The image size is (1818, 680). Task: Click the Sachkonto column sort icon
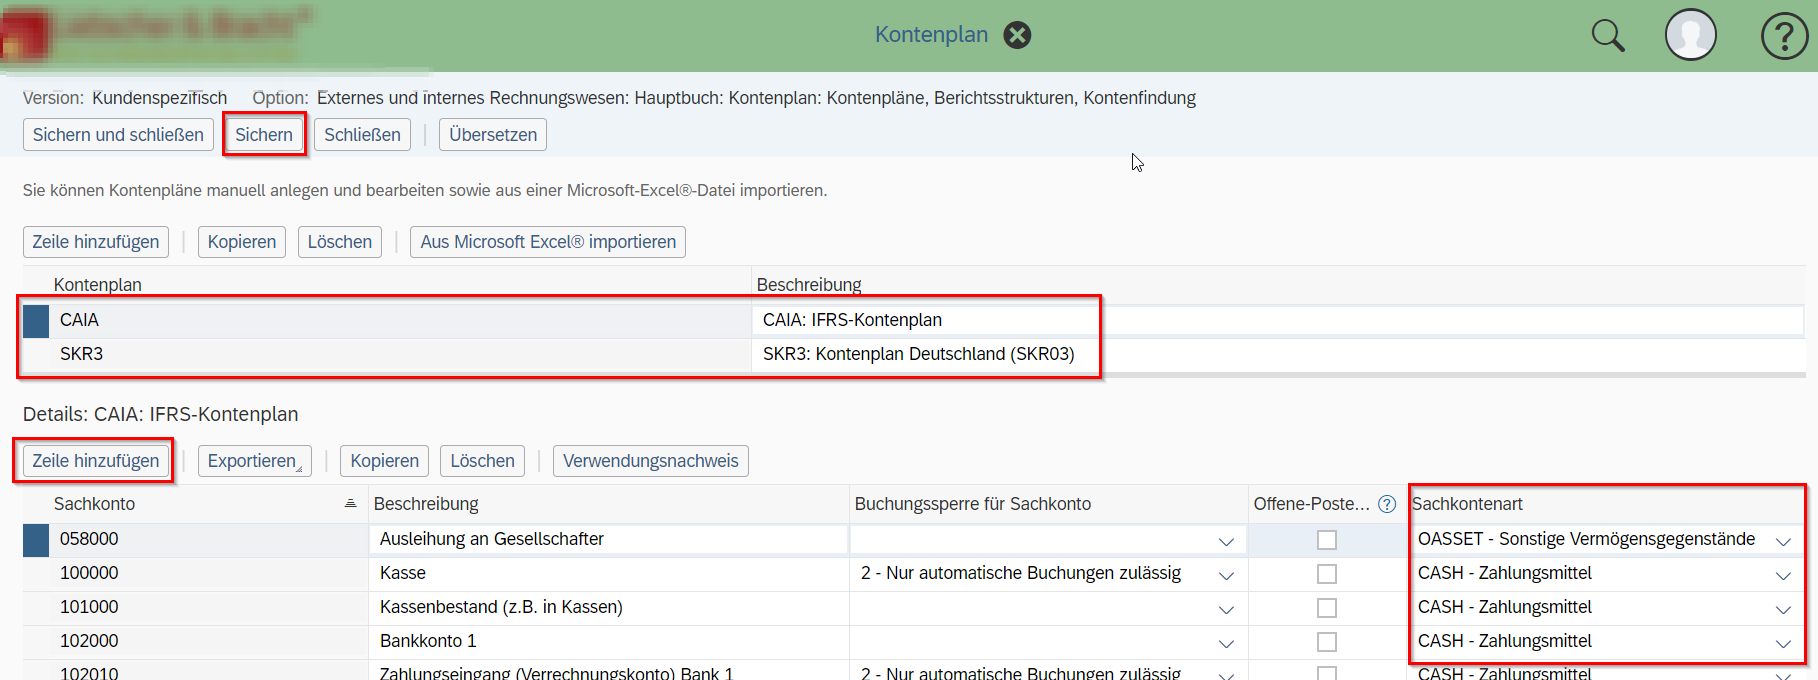point(350,504)
